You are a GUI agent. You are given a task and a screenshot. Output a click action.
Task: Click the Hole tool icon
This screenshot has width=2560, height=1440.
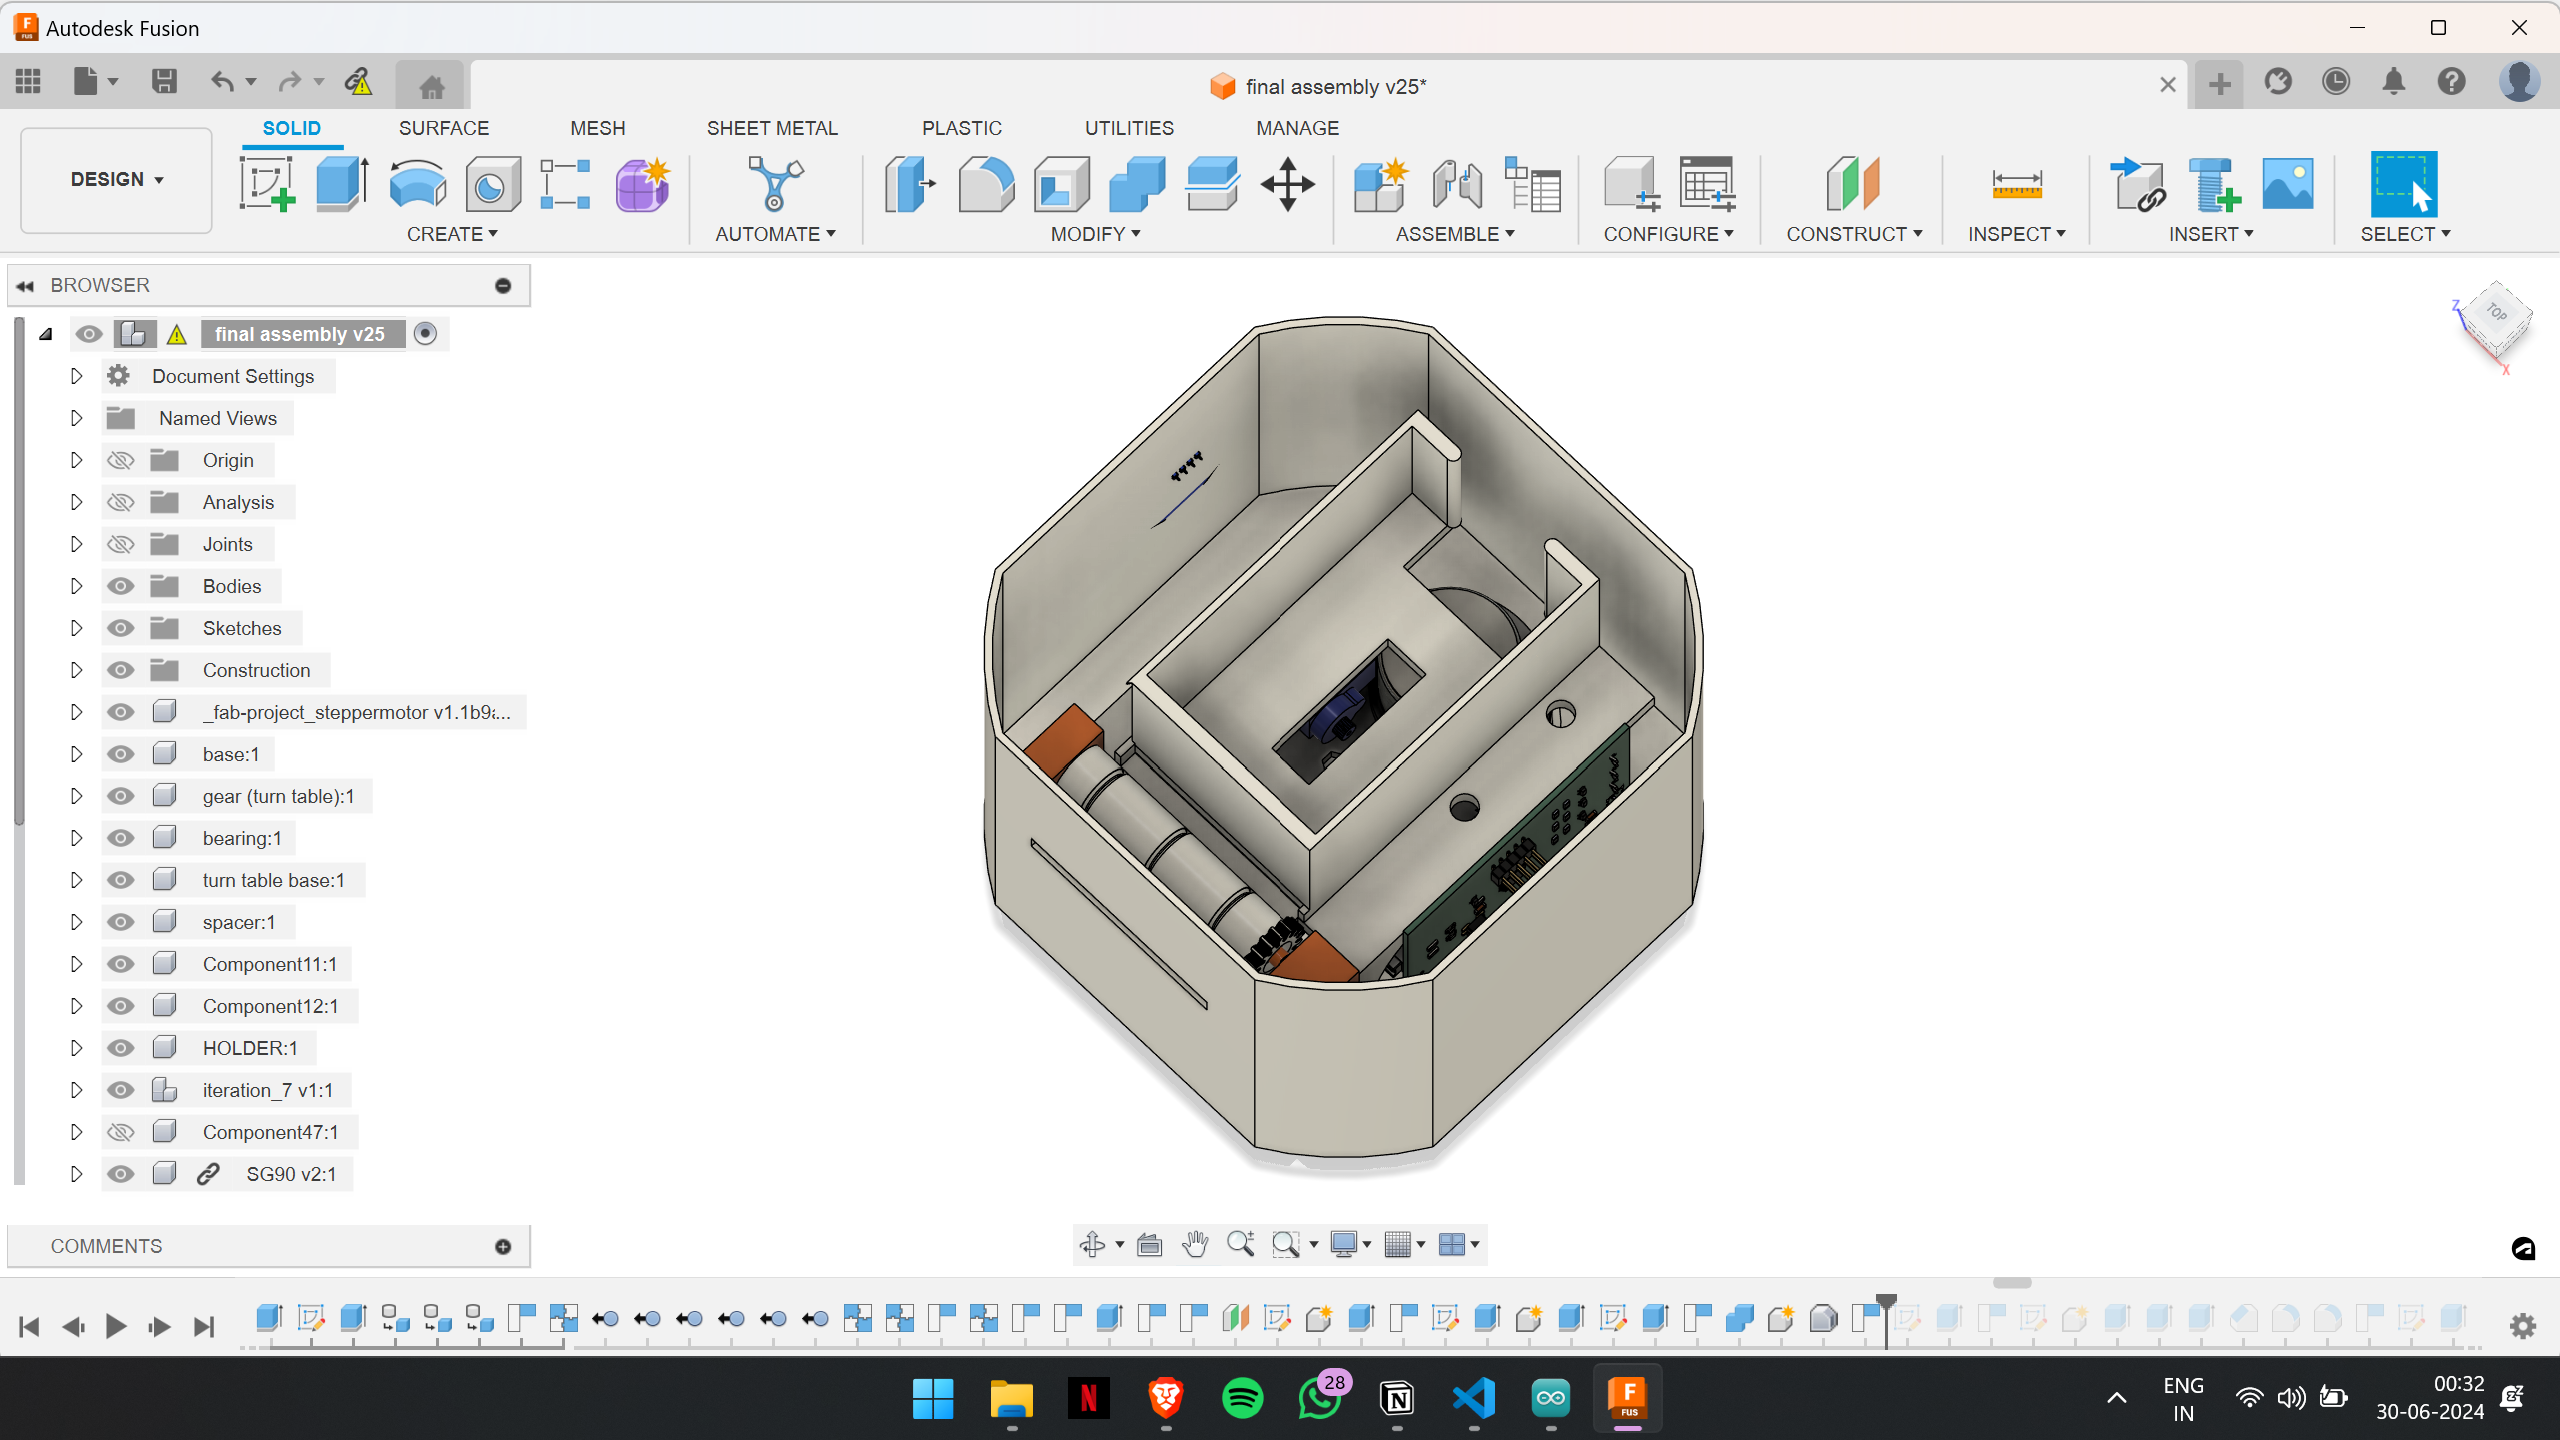[x=492, y=184]
